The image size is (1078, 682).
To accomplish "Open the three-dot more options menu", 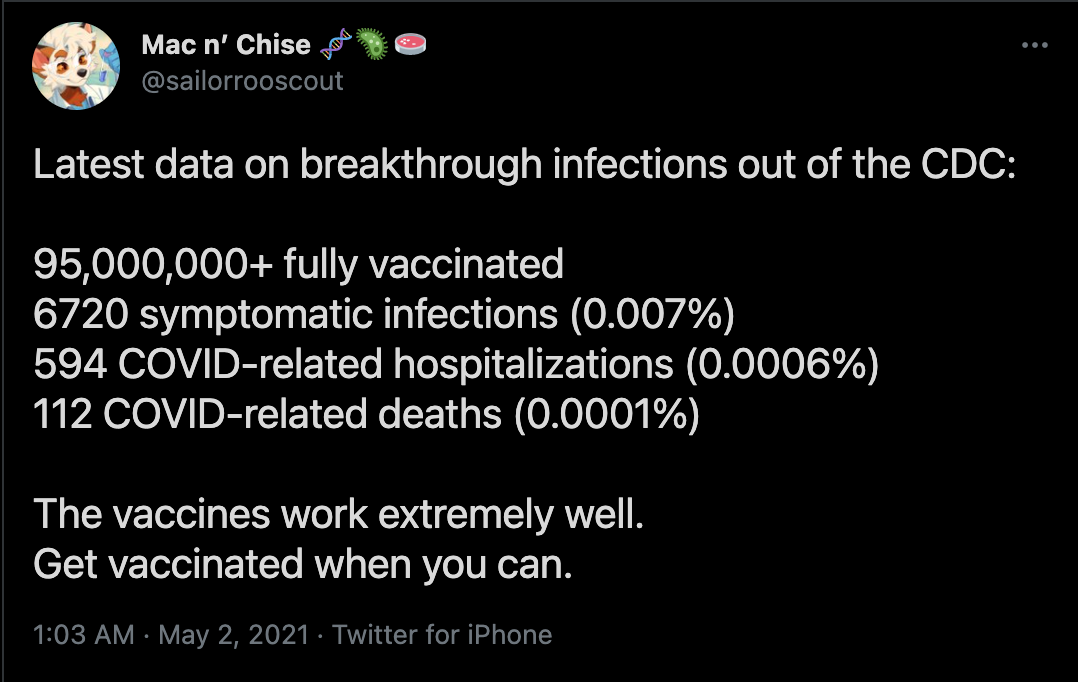I will coord(1035,45).
